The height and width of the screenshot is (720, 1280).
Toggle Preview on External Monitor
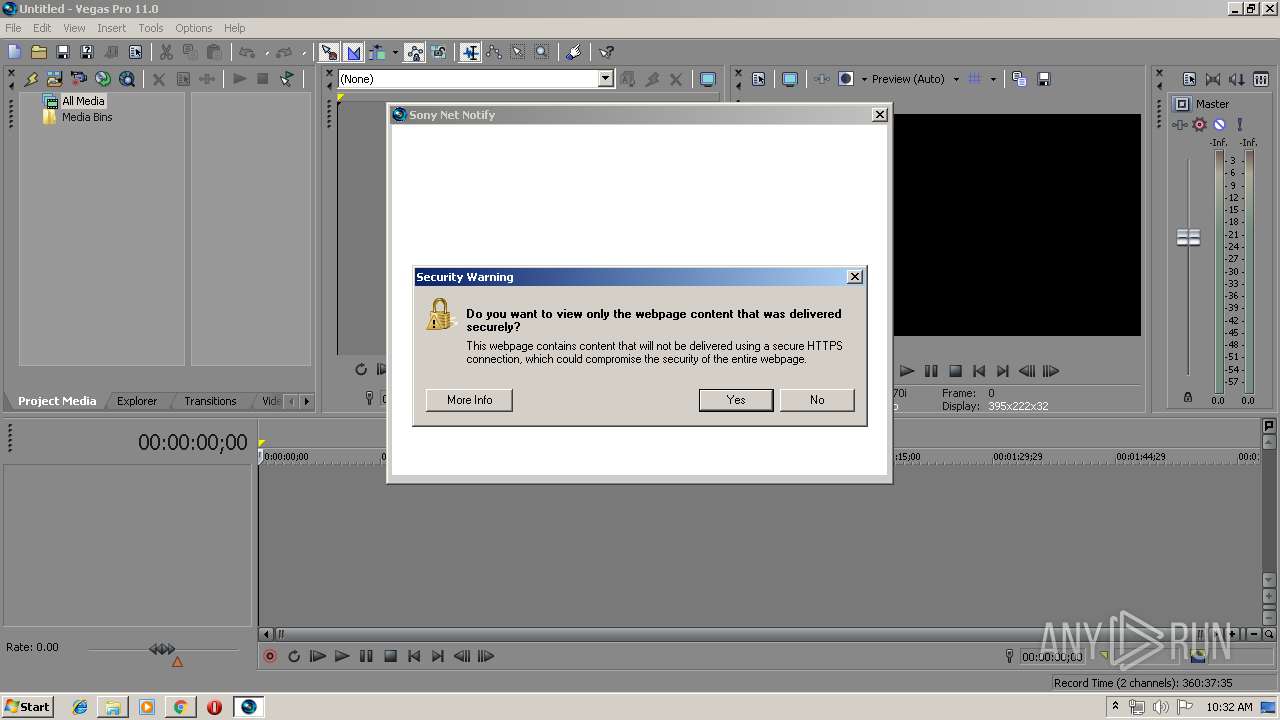(x=790, y=79)
